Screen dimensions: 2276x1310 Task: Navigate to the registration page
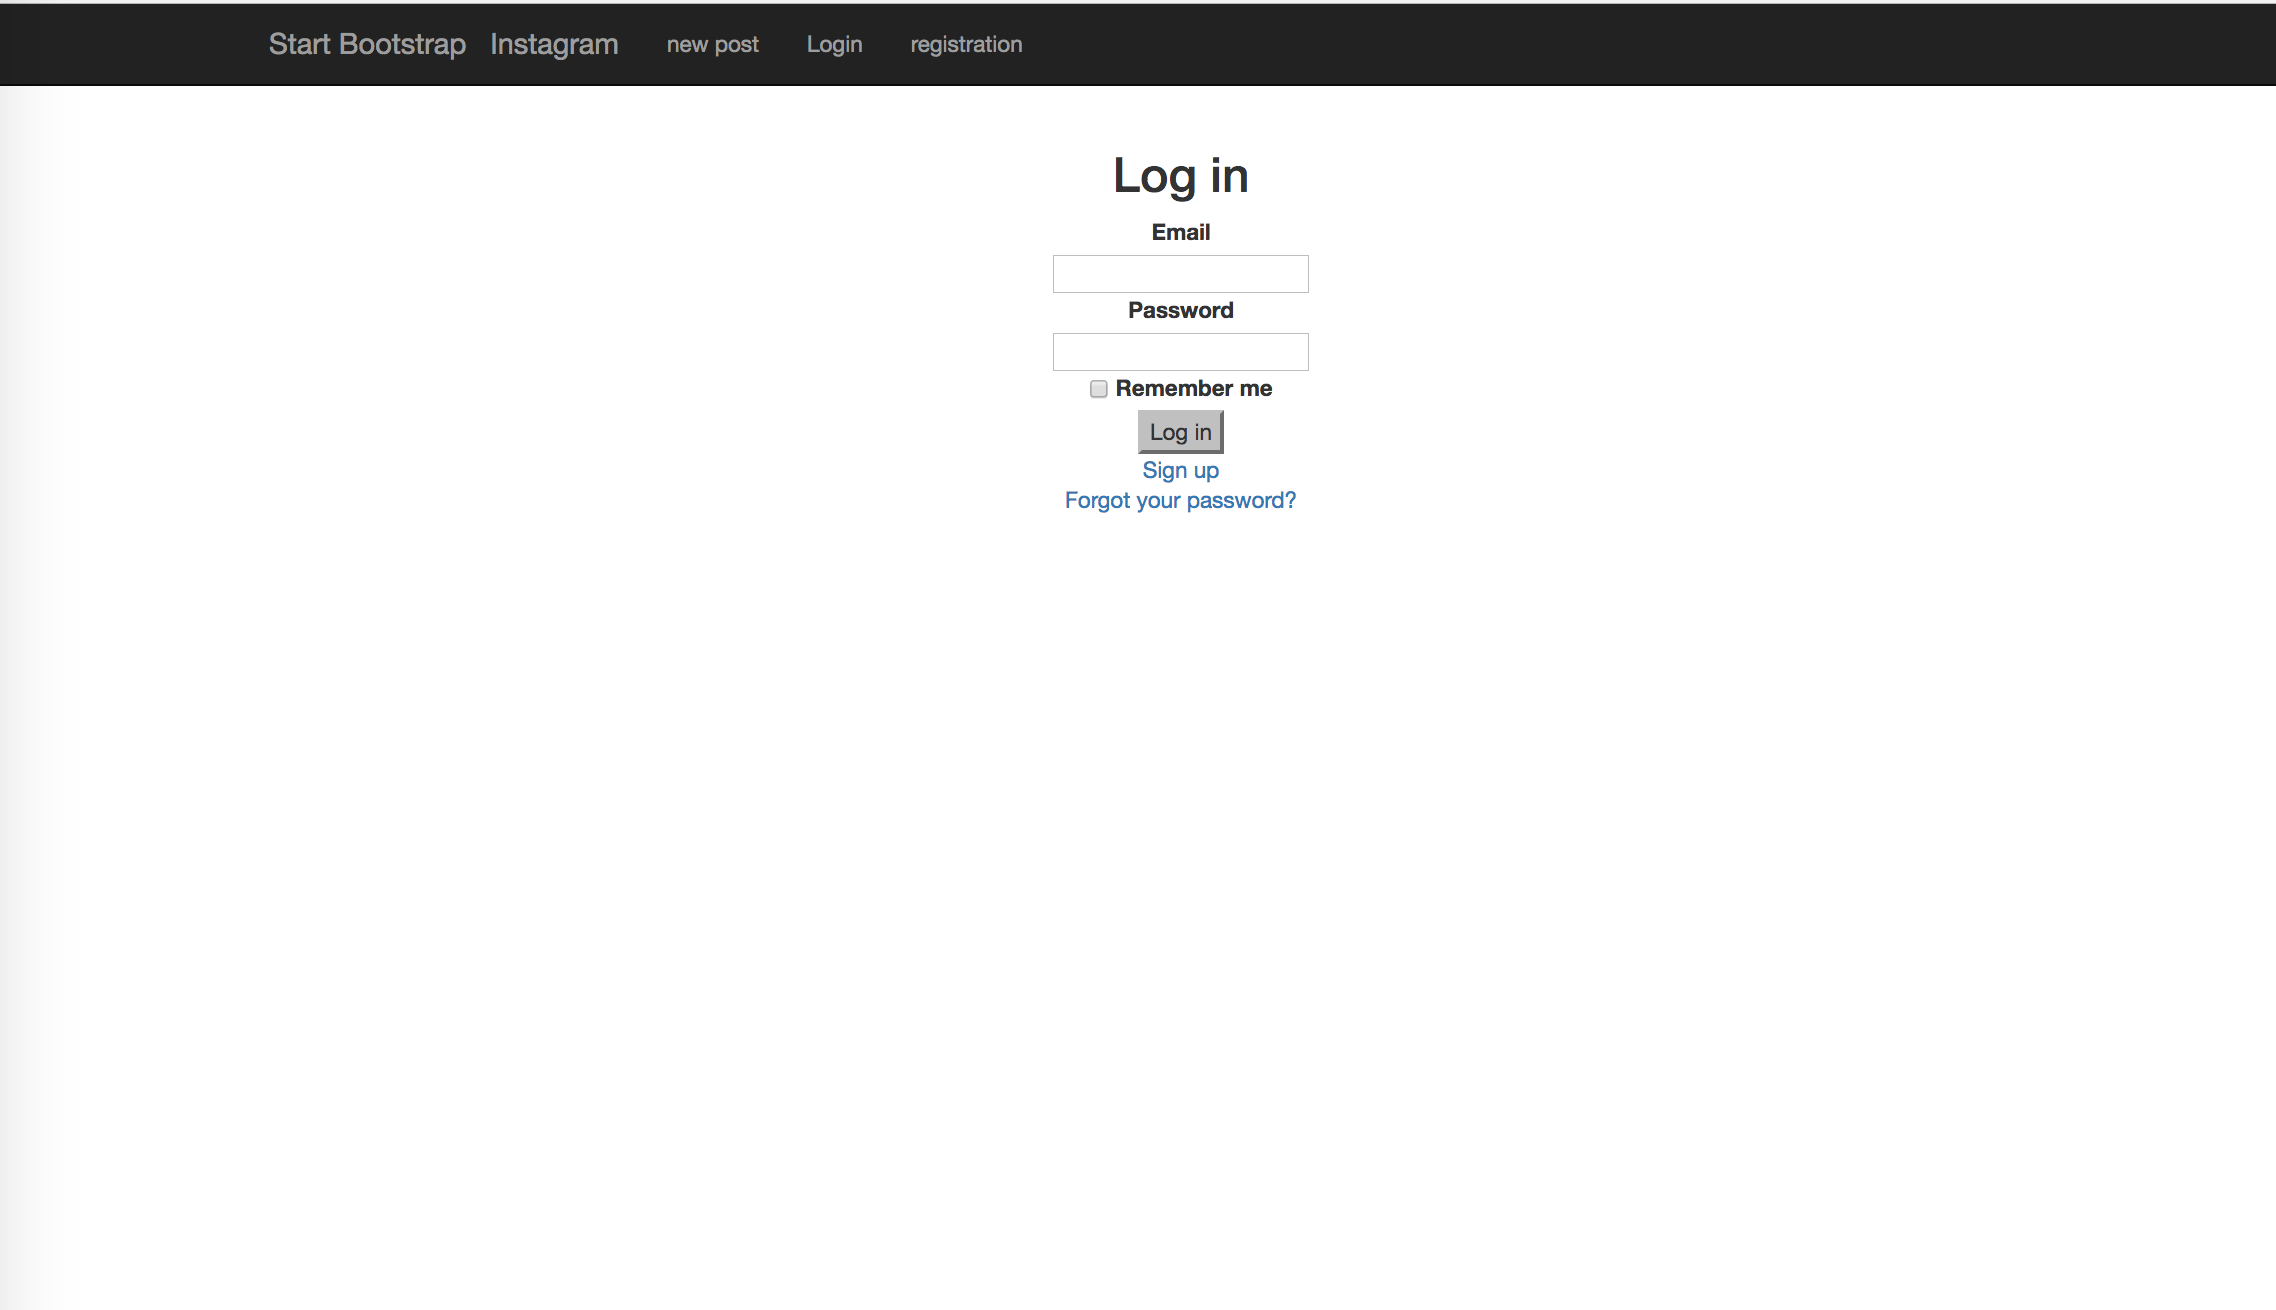point(966,44)
